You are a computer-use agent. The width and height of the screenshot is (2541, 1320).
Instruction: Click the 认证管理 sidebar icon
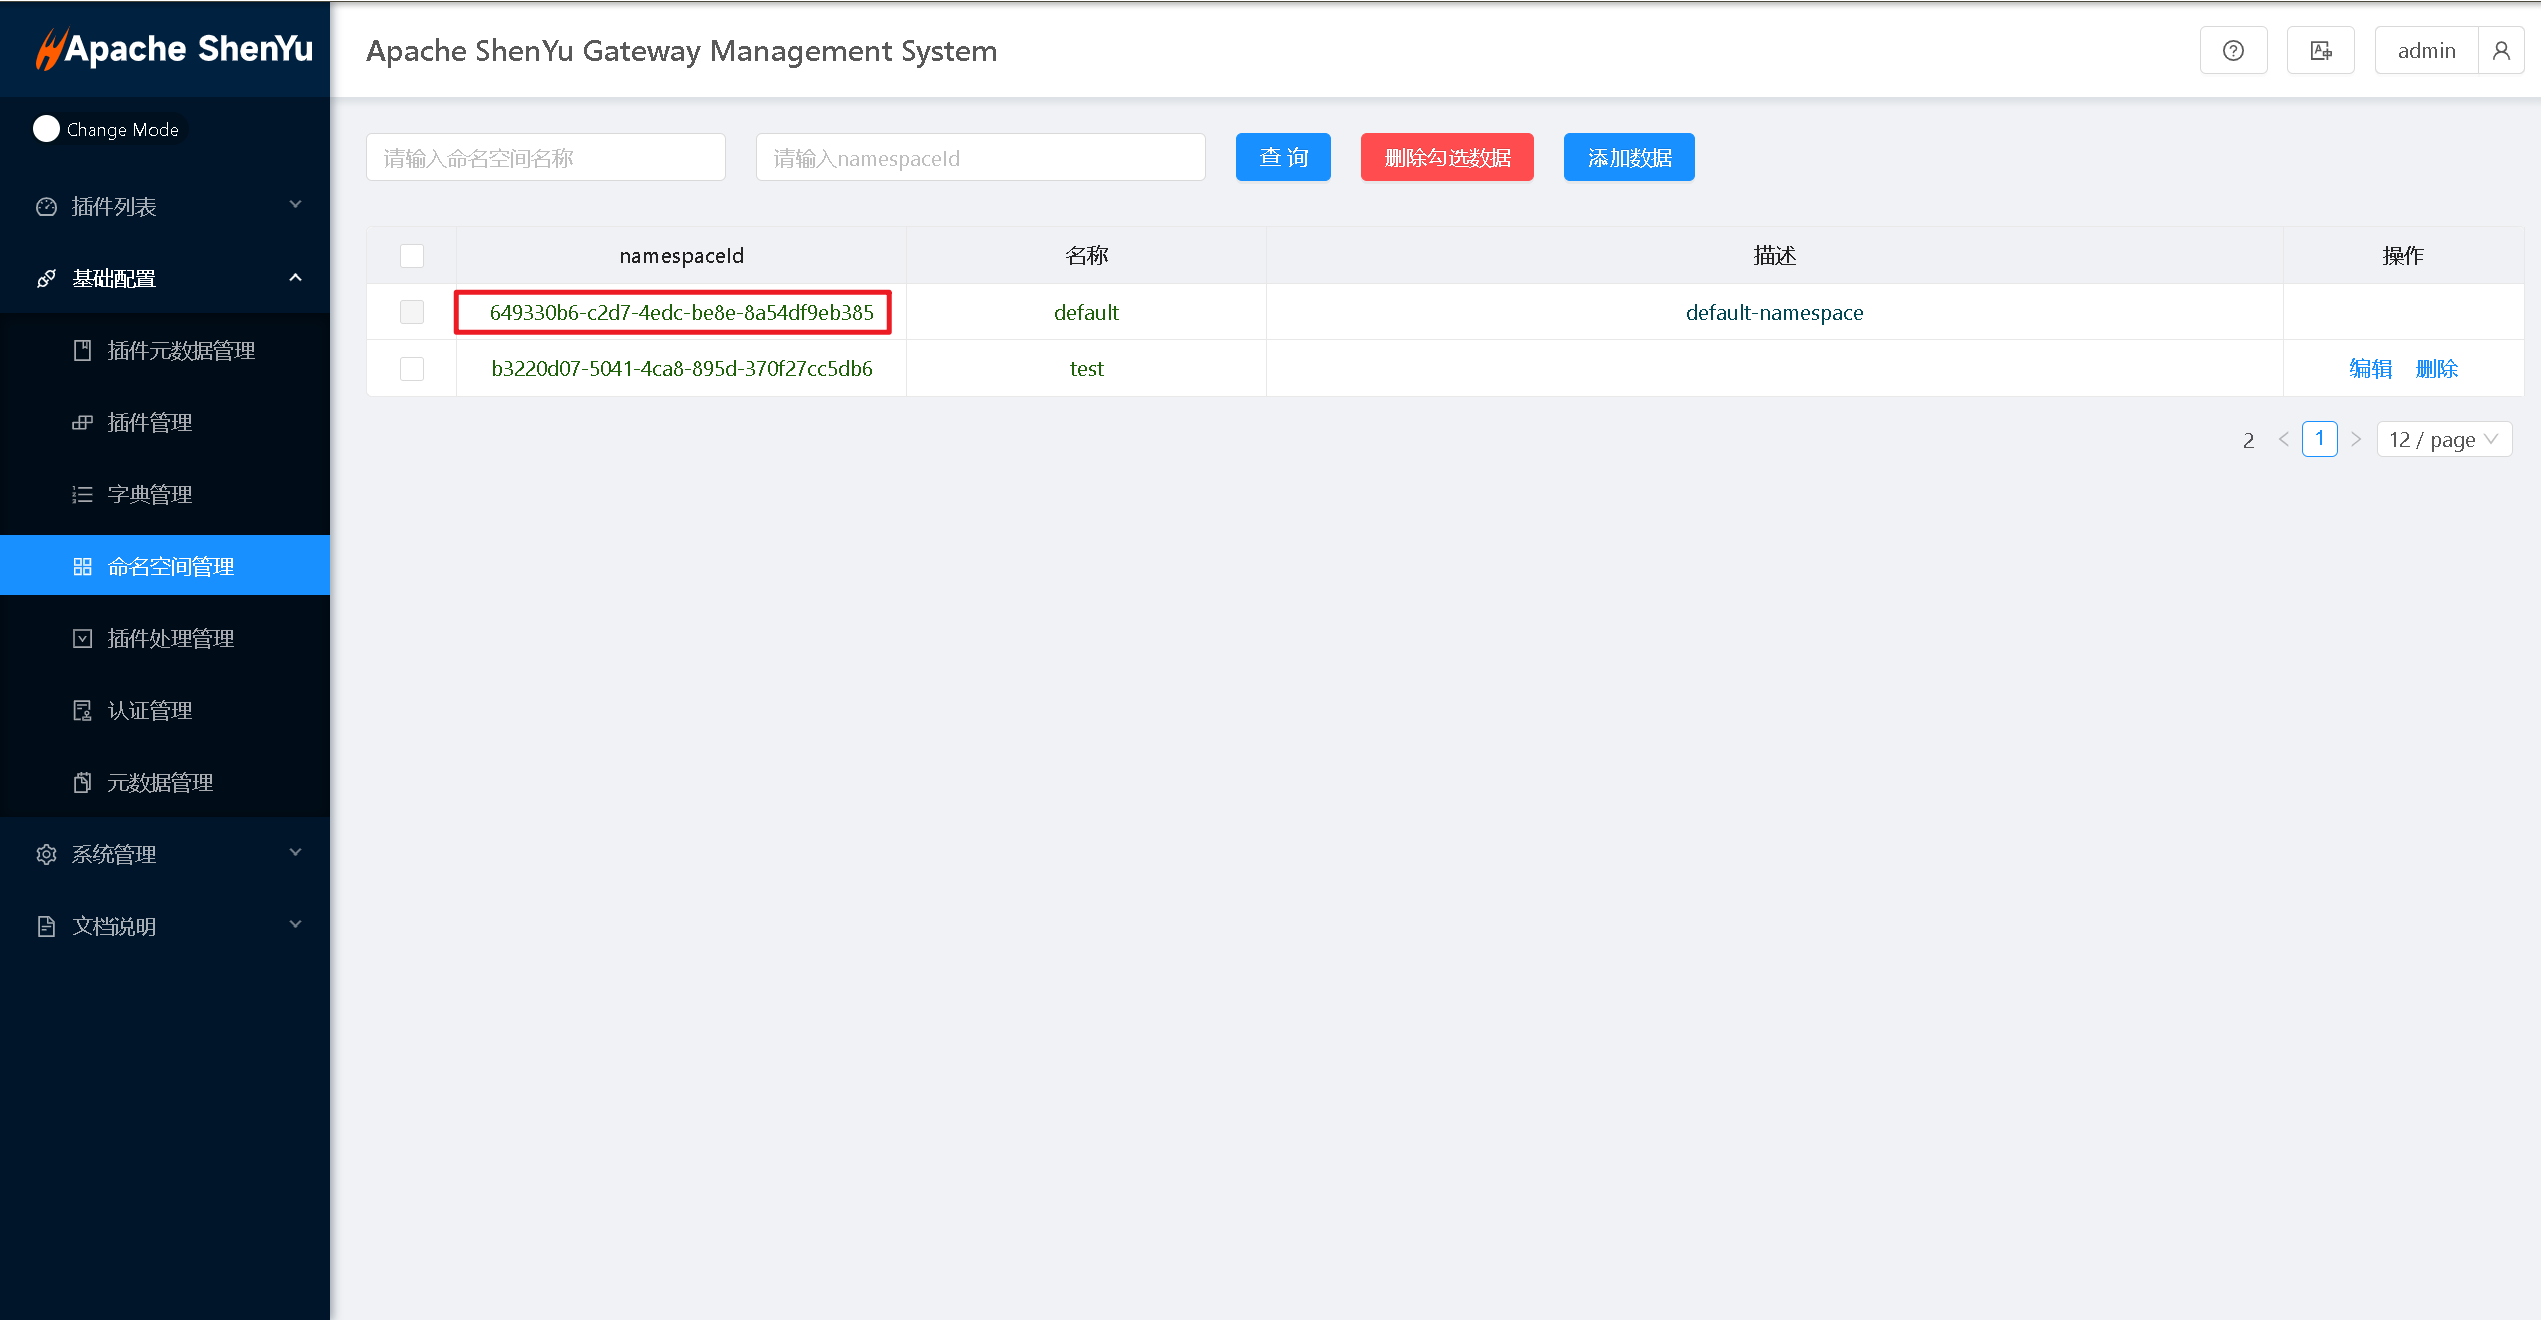click(x=83, y=711)
